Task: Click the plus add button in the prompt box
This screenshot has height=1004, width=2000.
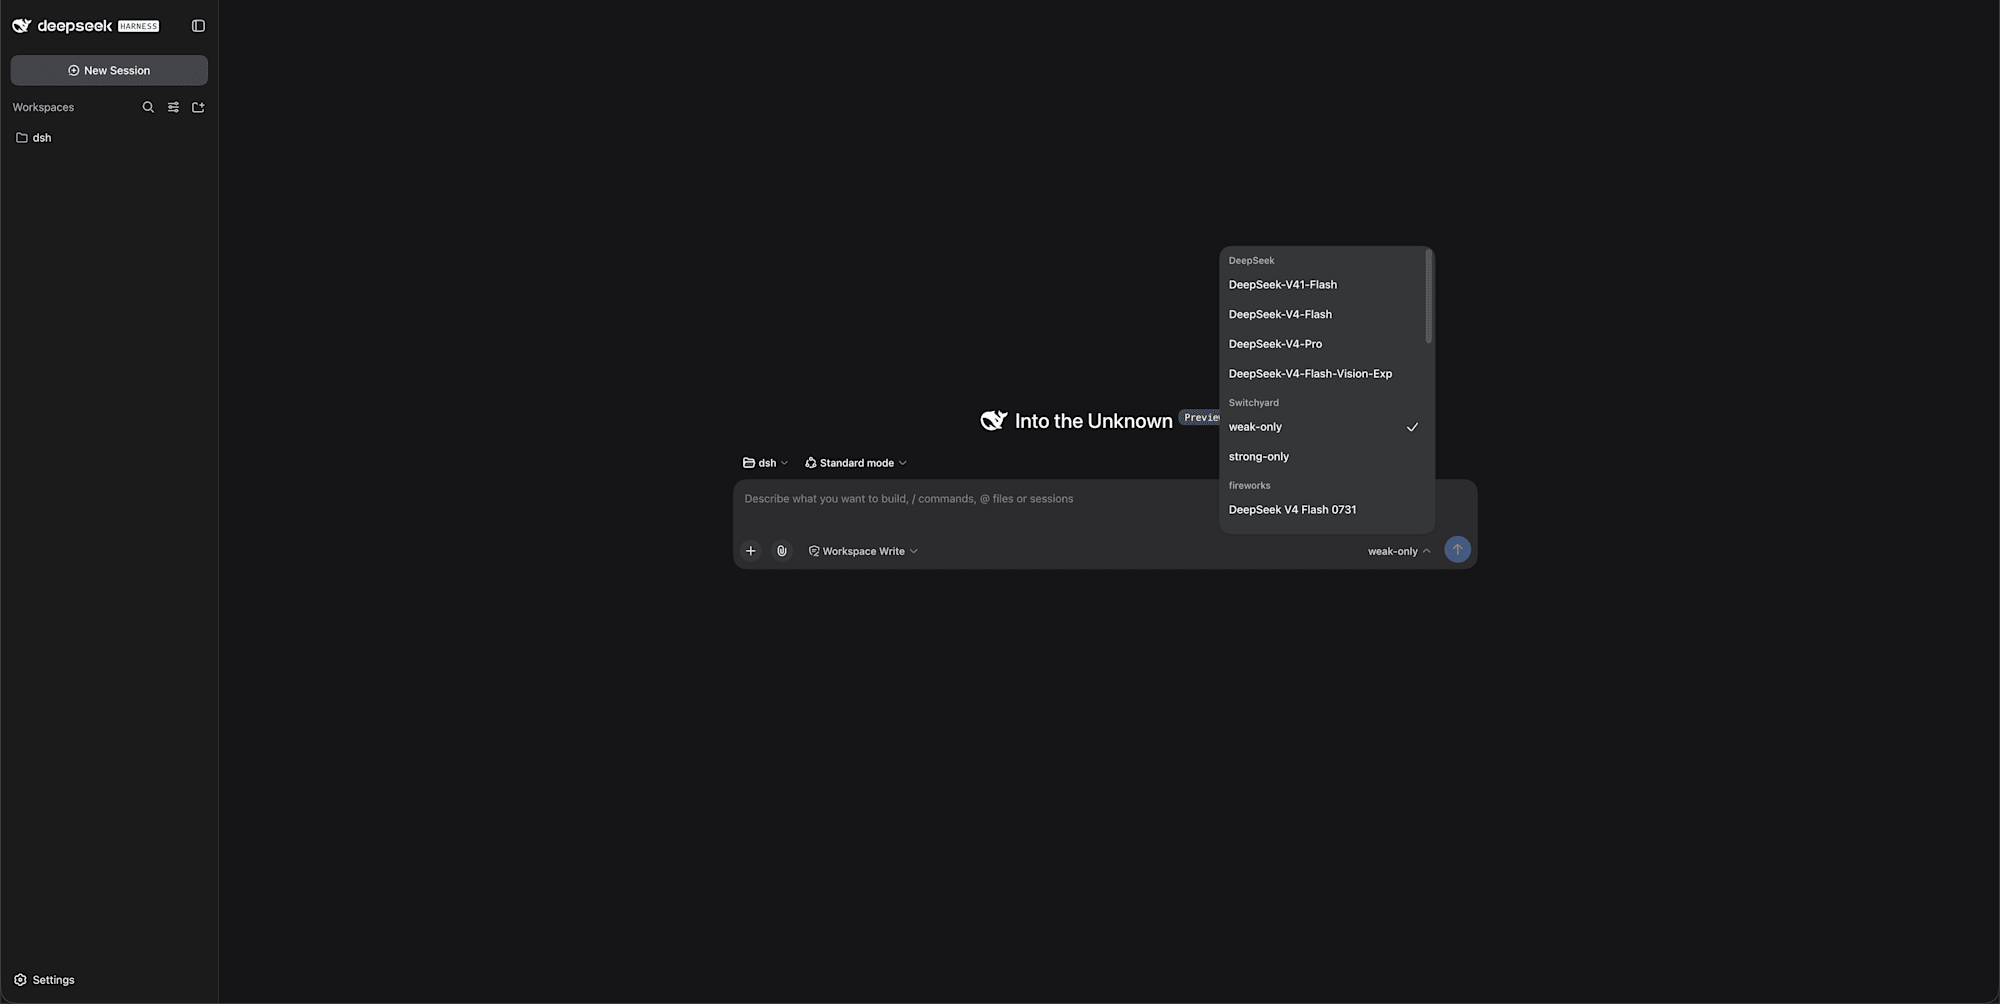Action: coord(750,551)
